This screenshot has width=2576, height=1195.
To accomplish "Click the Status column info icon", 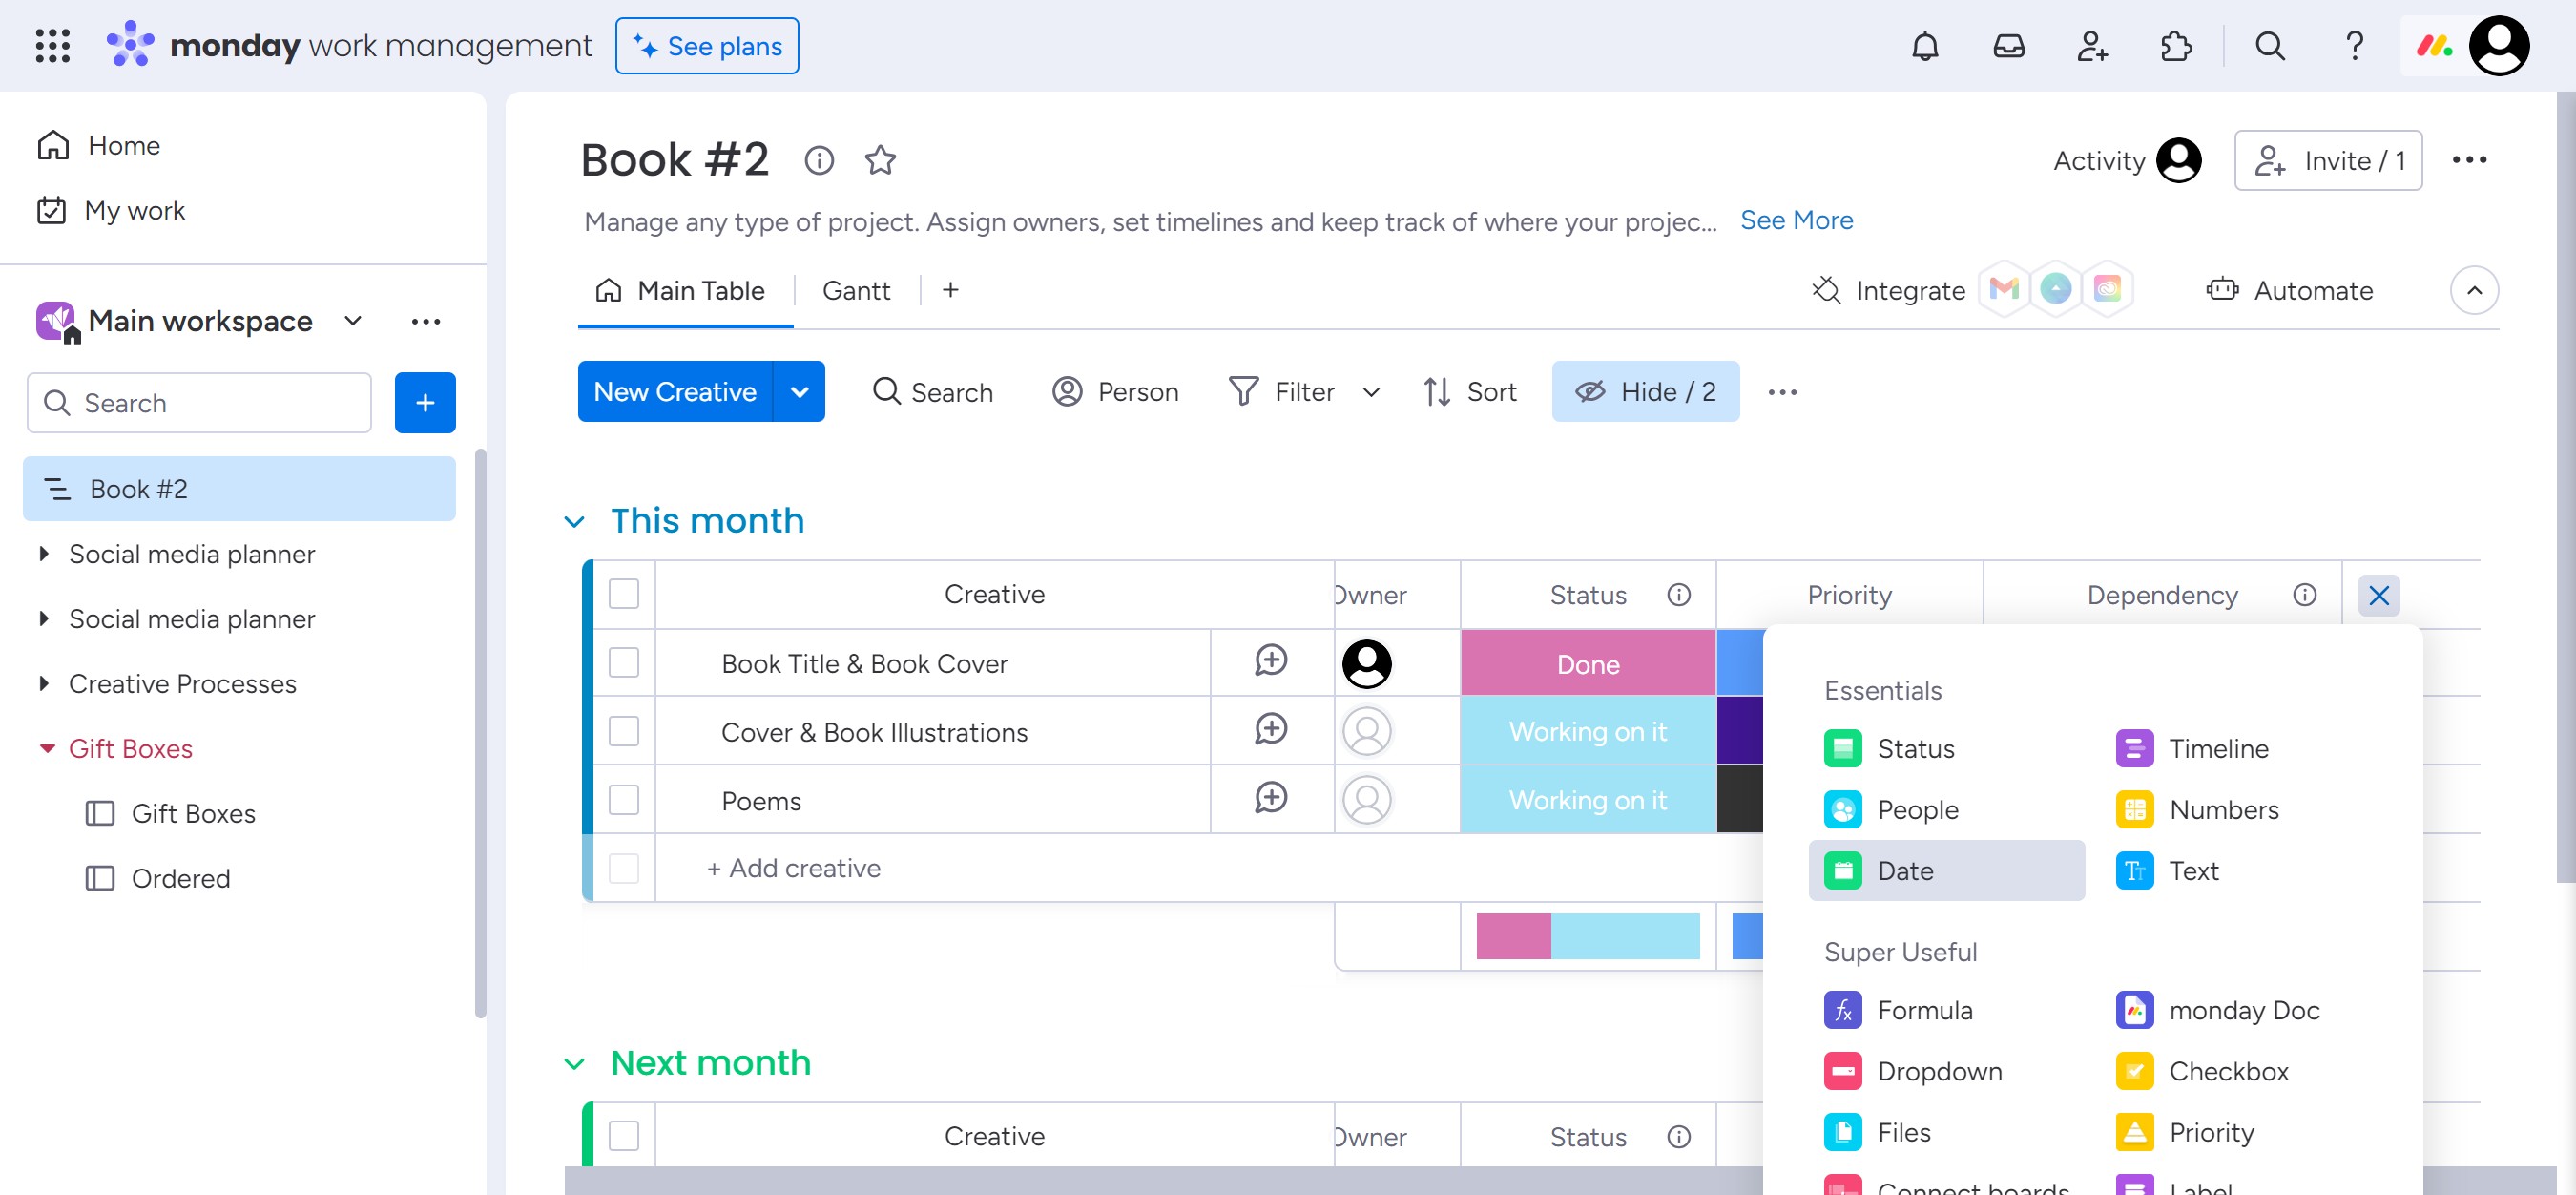I will click(x=1678, y=595).
